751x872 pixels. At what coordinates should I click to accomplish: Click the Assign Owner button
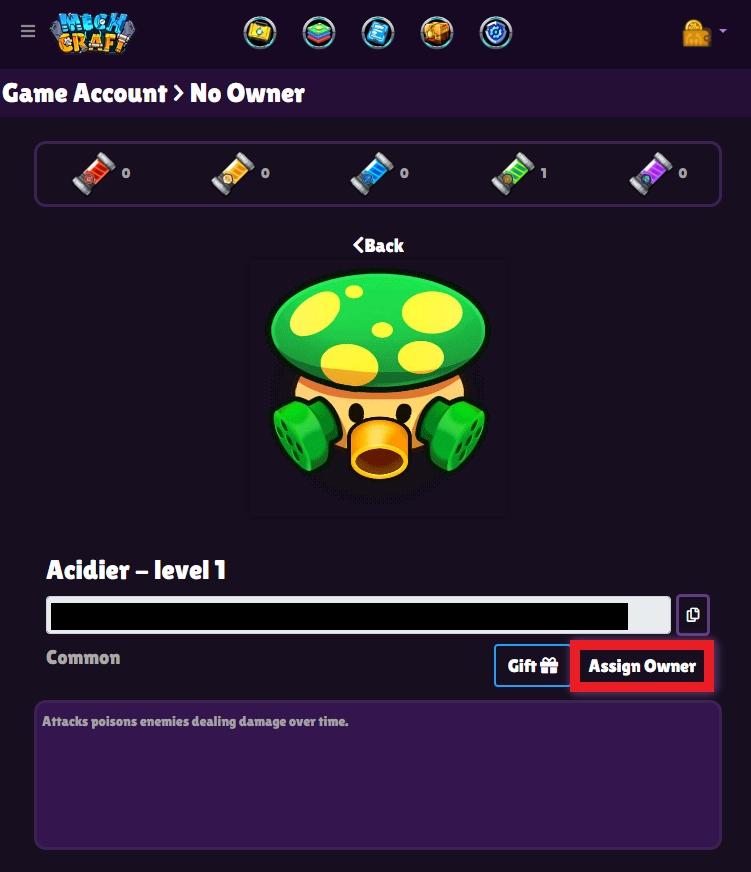(x=642, y=666)
